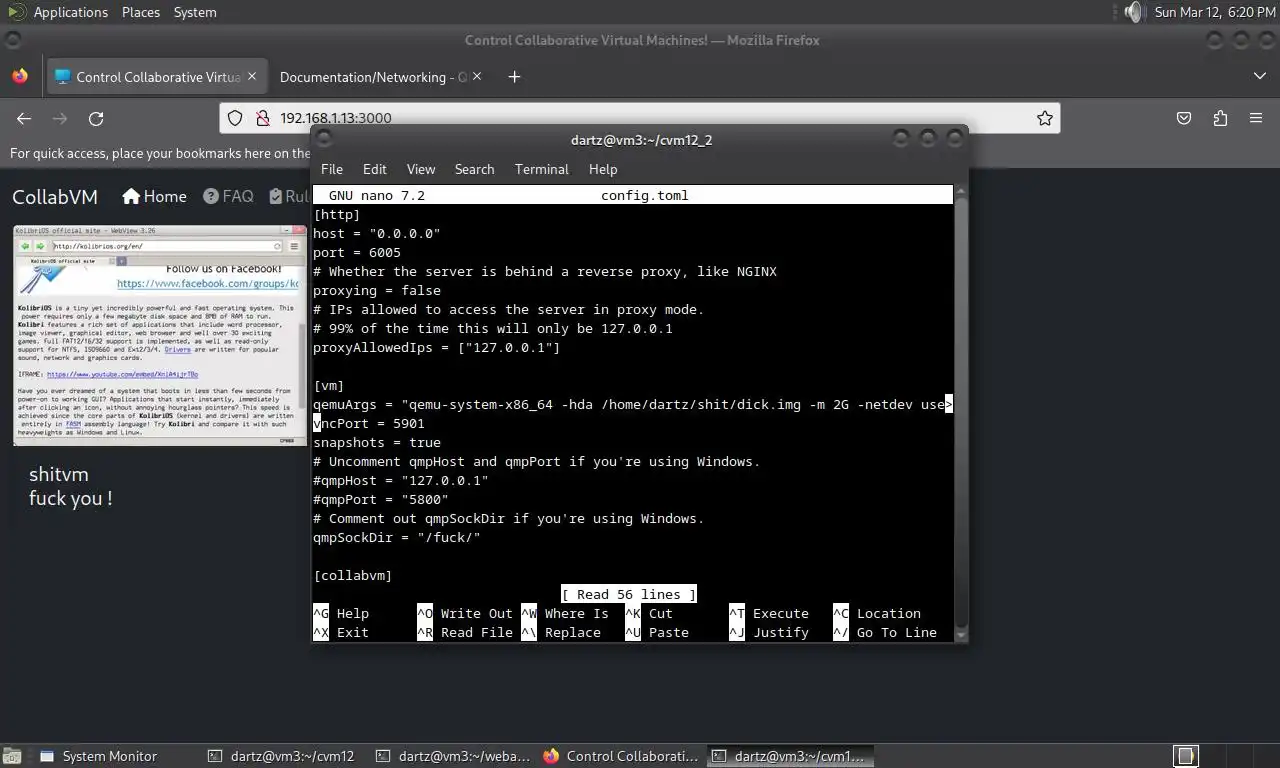Image resolution: width=1280 pixels, height=768 pixels.
Task: Switch to dartz@vm3:~/weba... terminal in taskbar
Action: pos(453,756)
